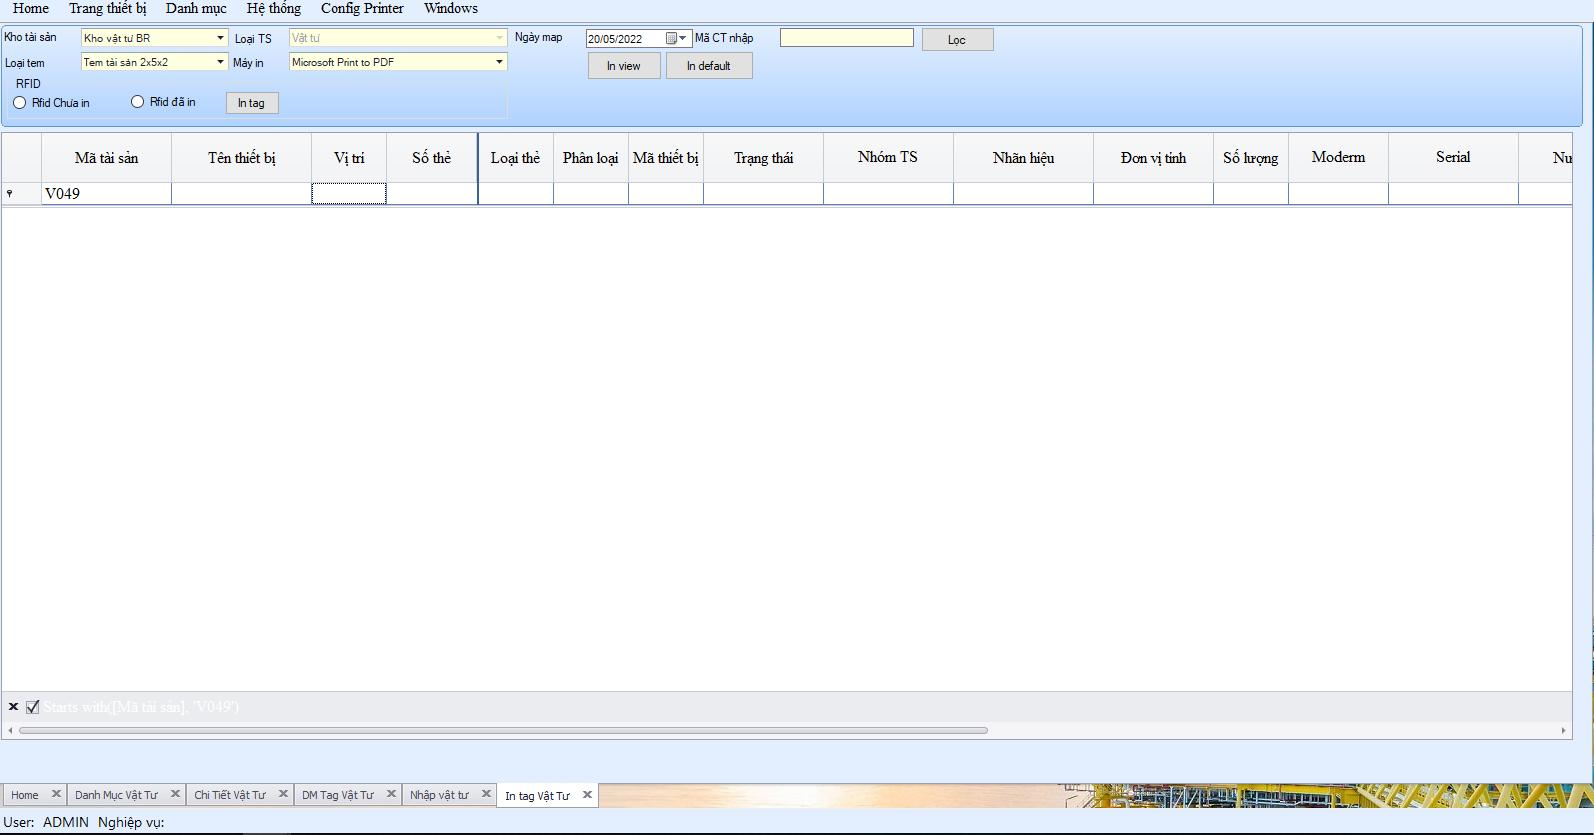Close the In tag Vật Tư tab
This screenshot has height=835, width=1594.
click(587, 795)
